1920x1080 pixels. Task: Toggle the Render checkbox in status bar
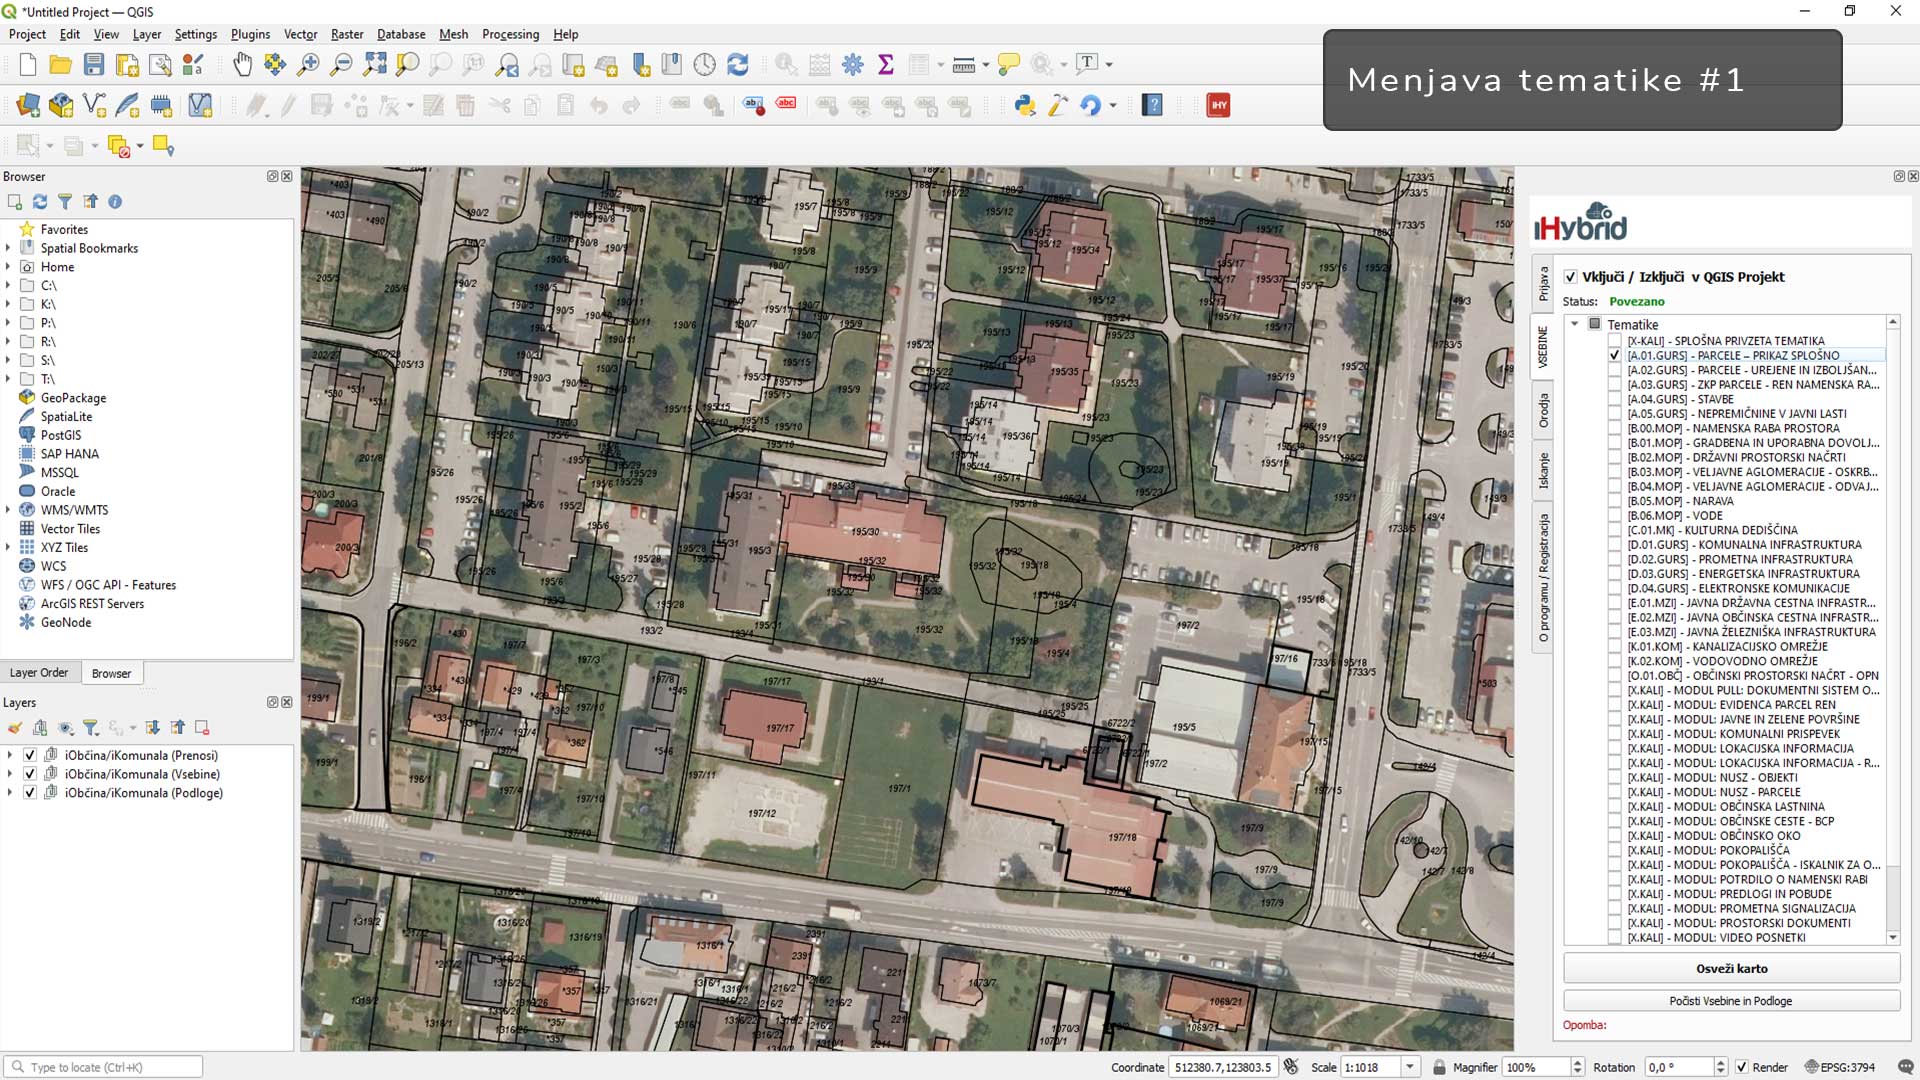1741,1067
